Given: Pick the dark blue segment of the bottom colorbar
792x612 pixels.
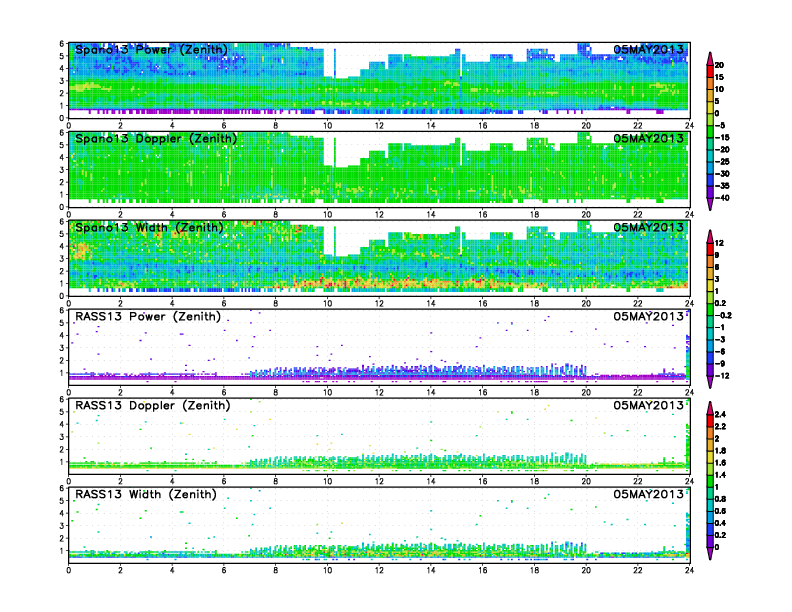Looking at the screenshot, I should tap(710, 529).
